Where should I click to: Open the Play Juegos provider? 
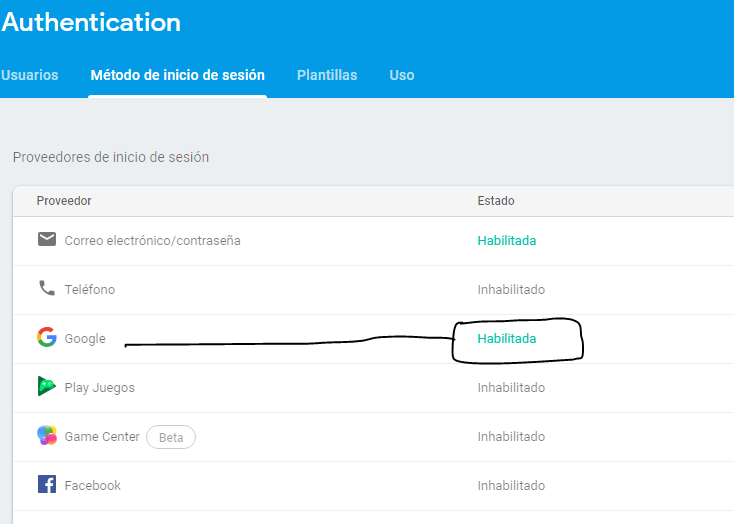[99, 387]
